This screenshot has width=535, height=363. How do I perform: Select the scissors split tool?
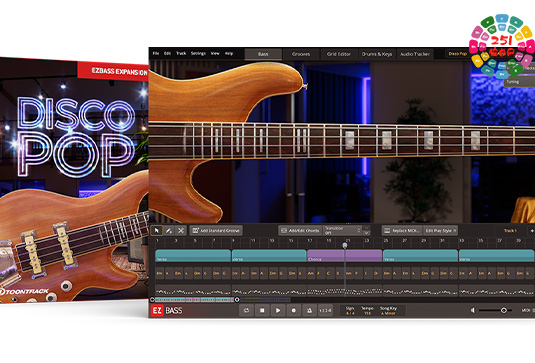point(181,231)
